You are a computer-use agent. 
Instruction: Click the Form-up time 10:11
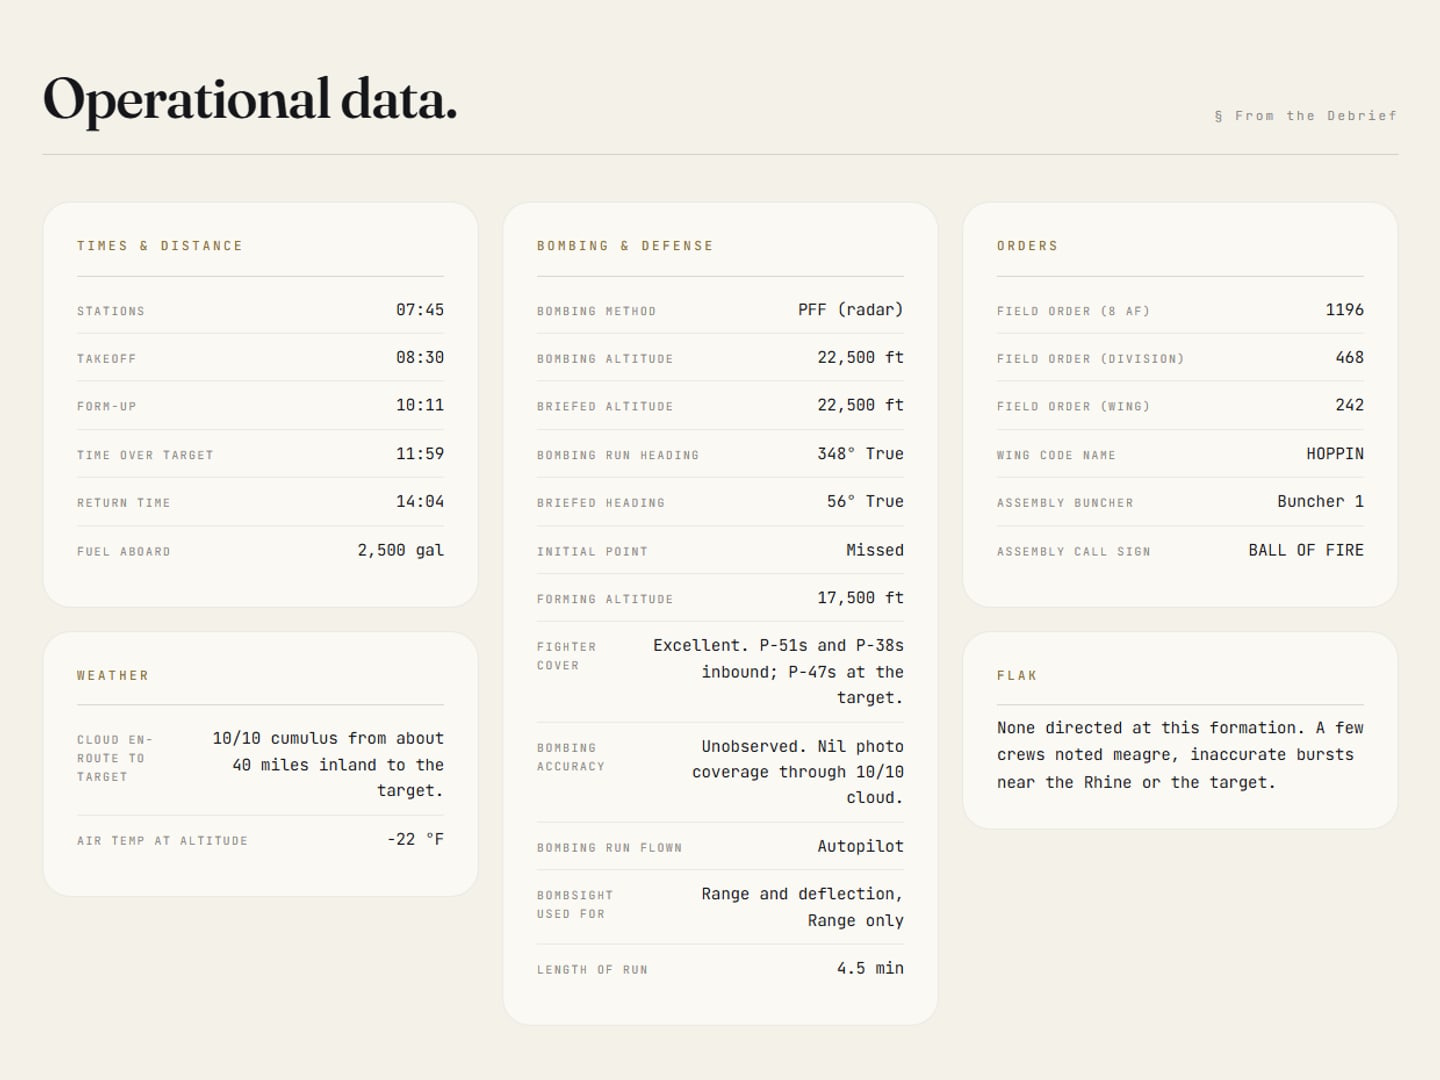click(x=420, y=406)
